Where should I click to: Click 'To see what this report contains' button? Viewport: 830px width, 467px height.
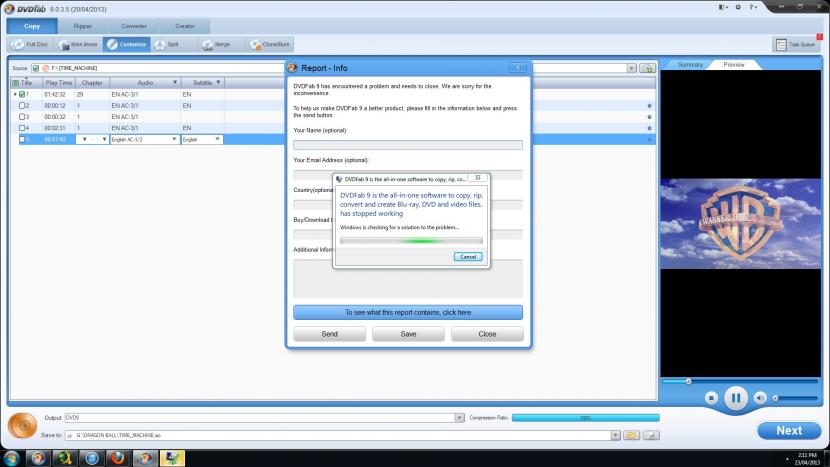408,312
